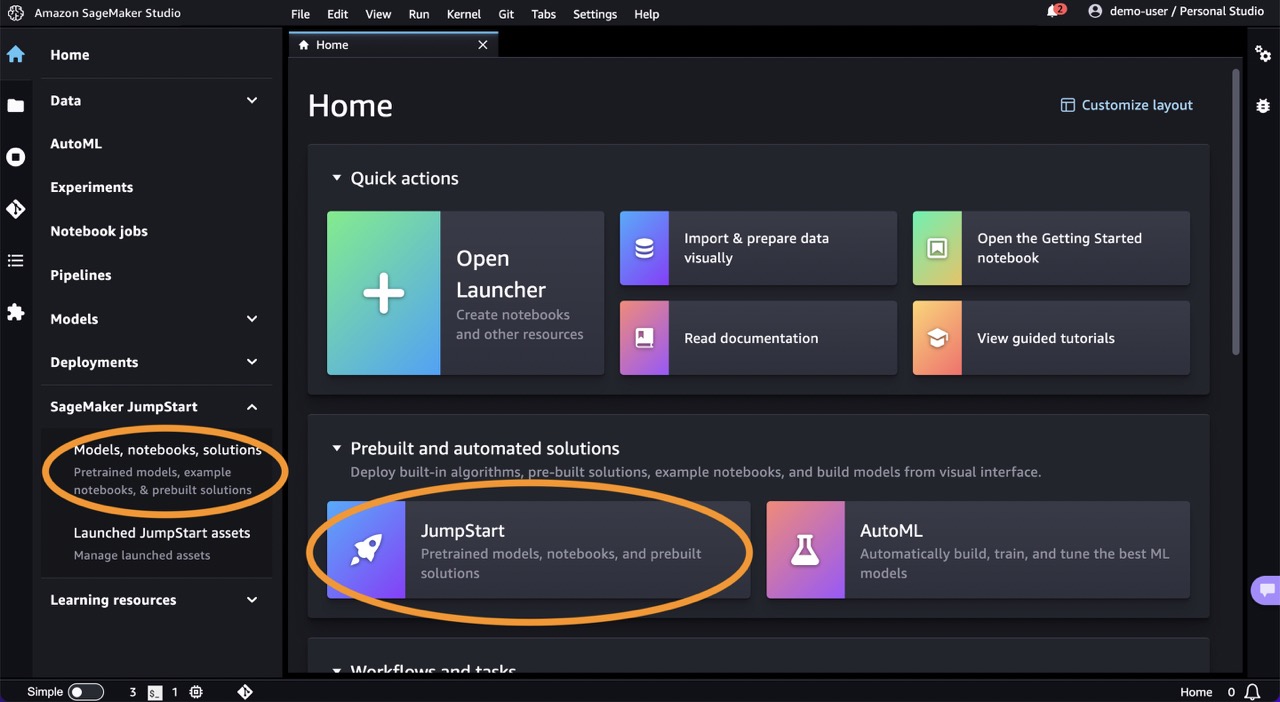The image size is (1280, 702).
Task: Click the Git icon in status bar
Action: point(245,692)
